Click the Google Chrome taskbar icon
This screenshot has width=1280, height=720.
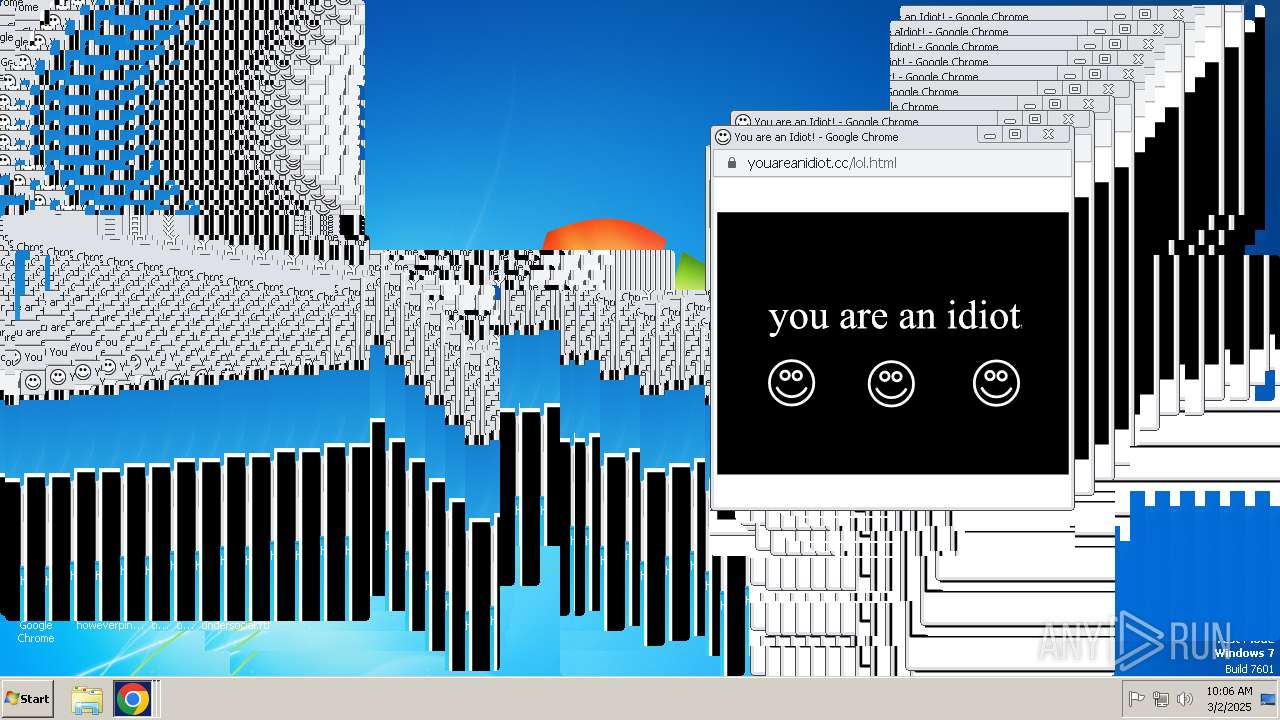[x=132, y=699]
